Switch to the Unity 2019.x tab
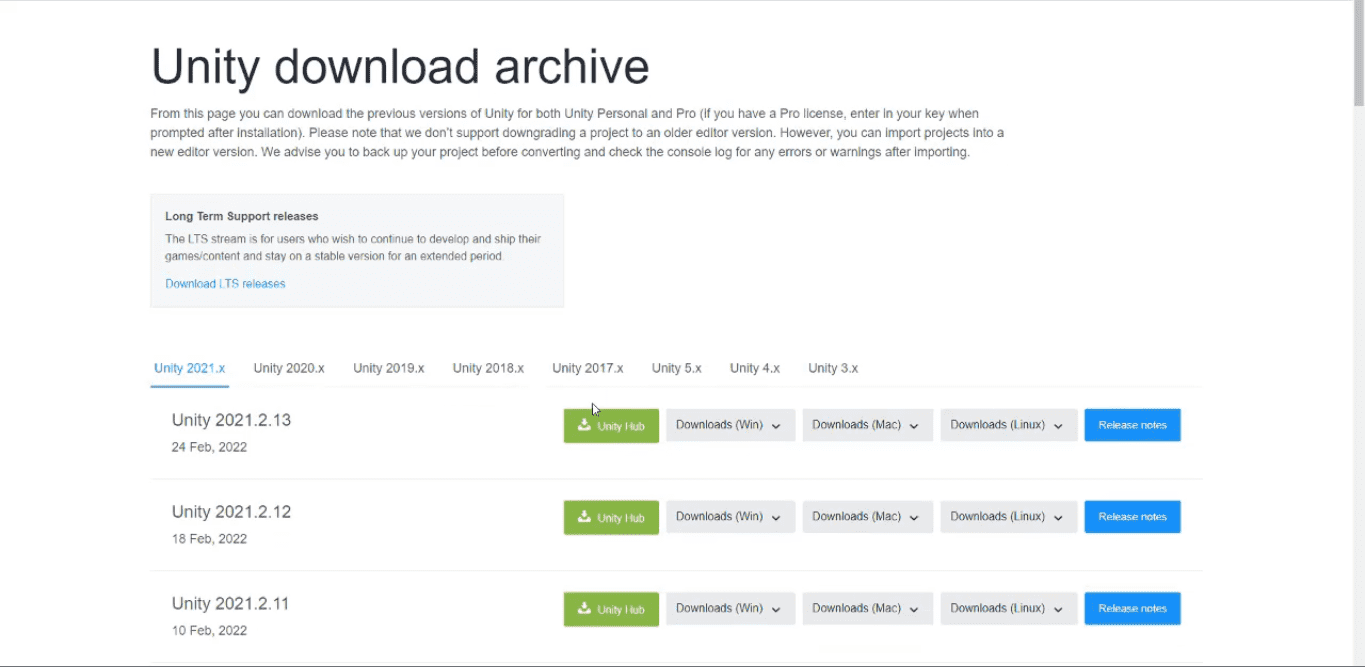 click(388, 368)
